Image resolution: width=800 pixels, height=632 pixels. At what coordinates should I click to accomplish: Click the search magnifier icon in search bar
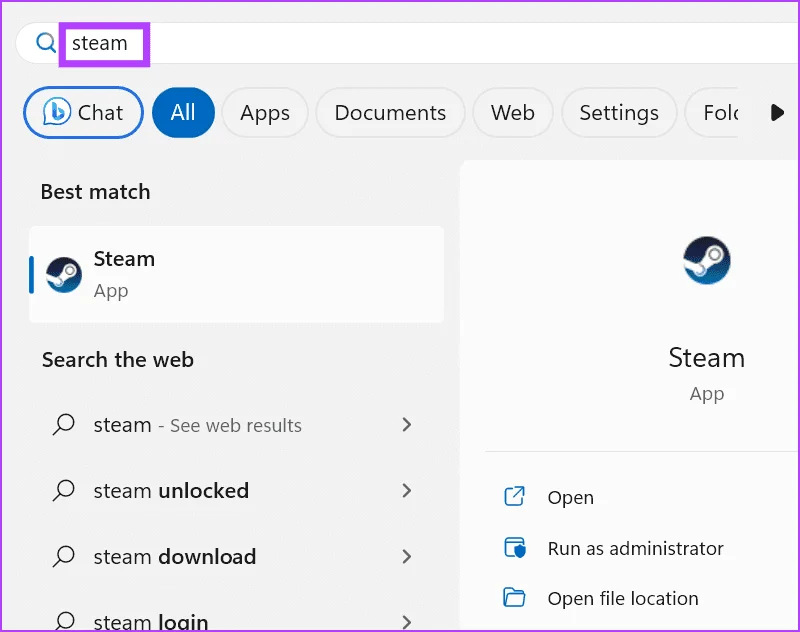coord(45,43)
